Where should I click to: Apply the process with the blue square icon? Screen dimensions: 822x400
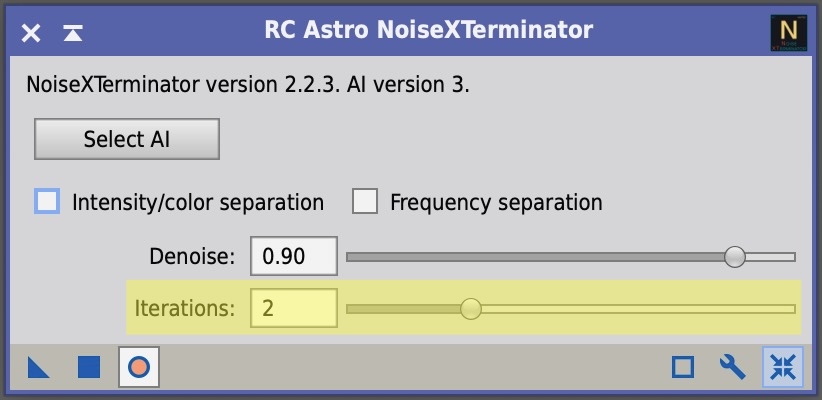point(89,367)
